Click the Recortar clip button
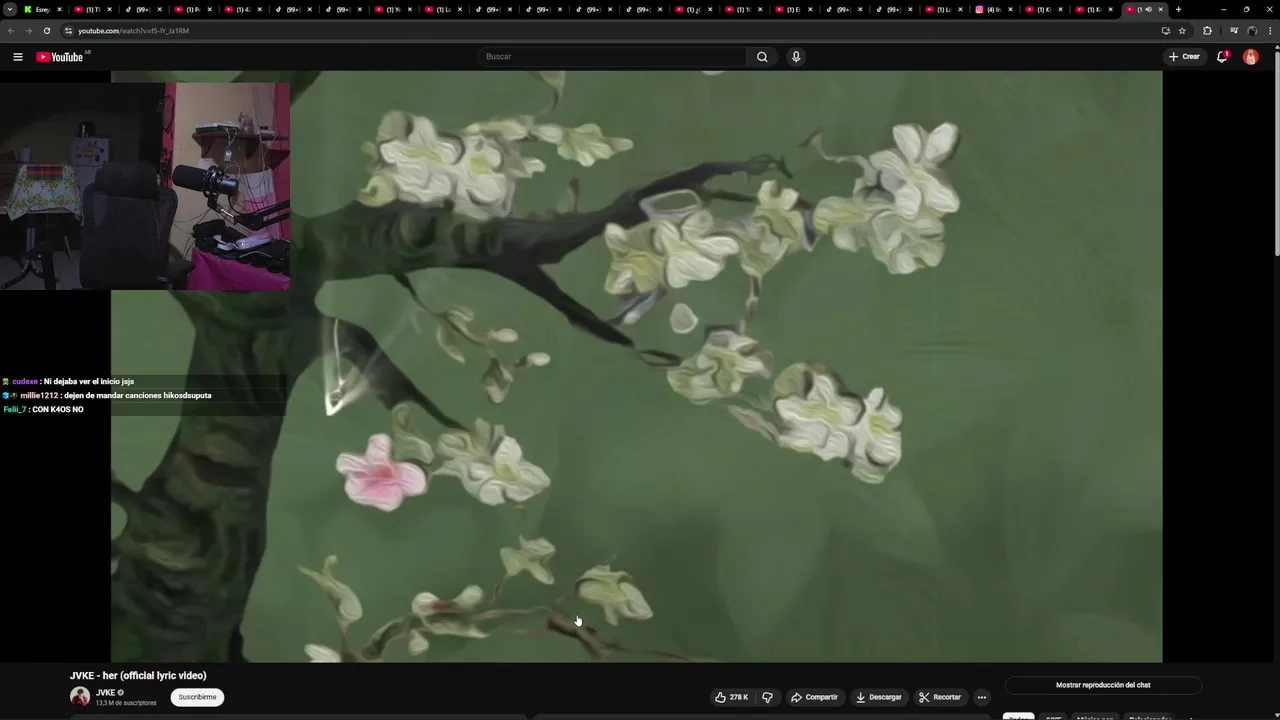This screenshot has width=1280, height=720. [940, 697]
